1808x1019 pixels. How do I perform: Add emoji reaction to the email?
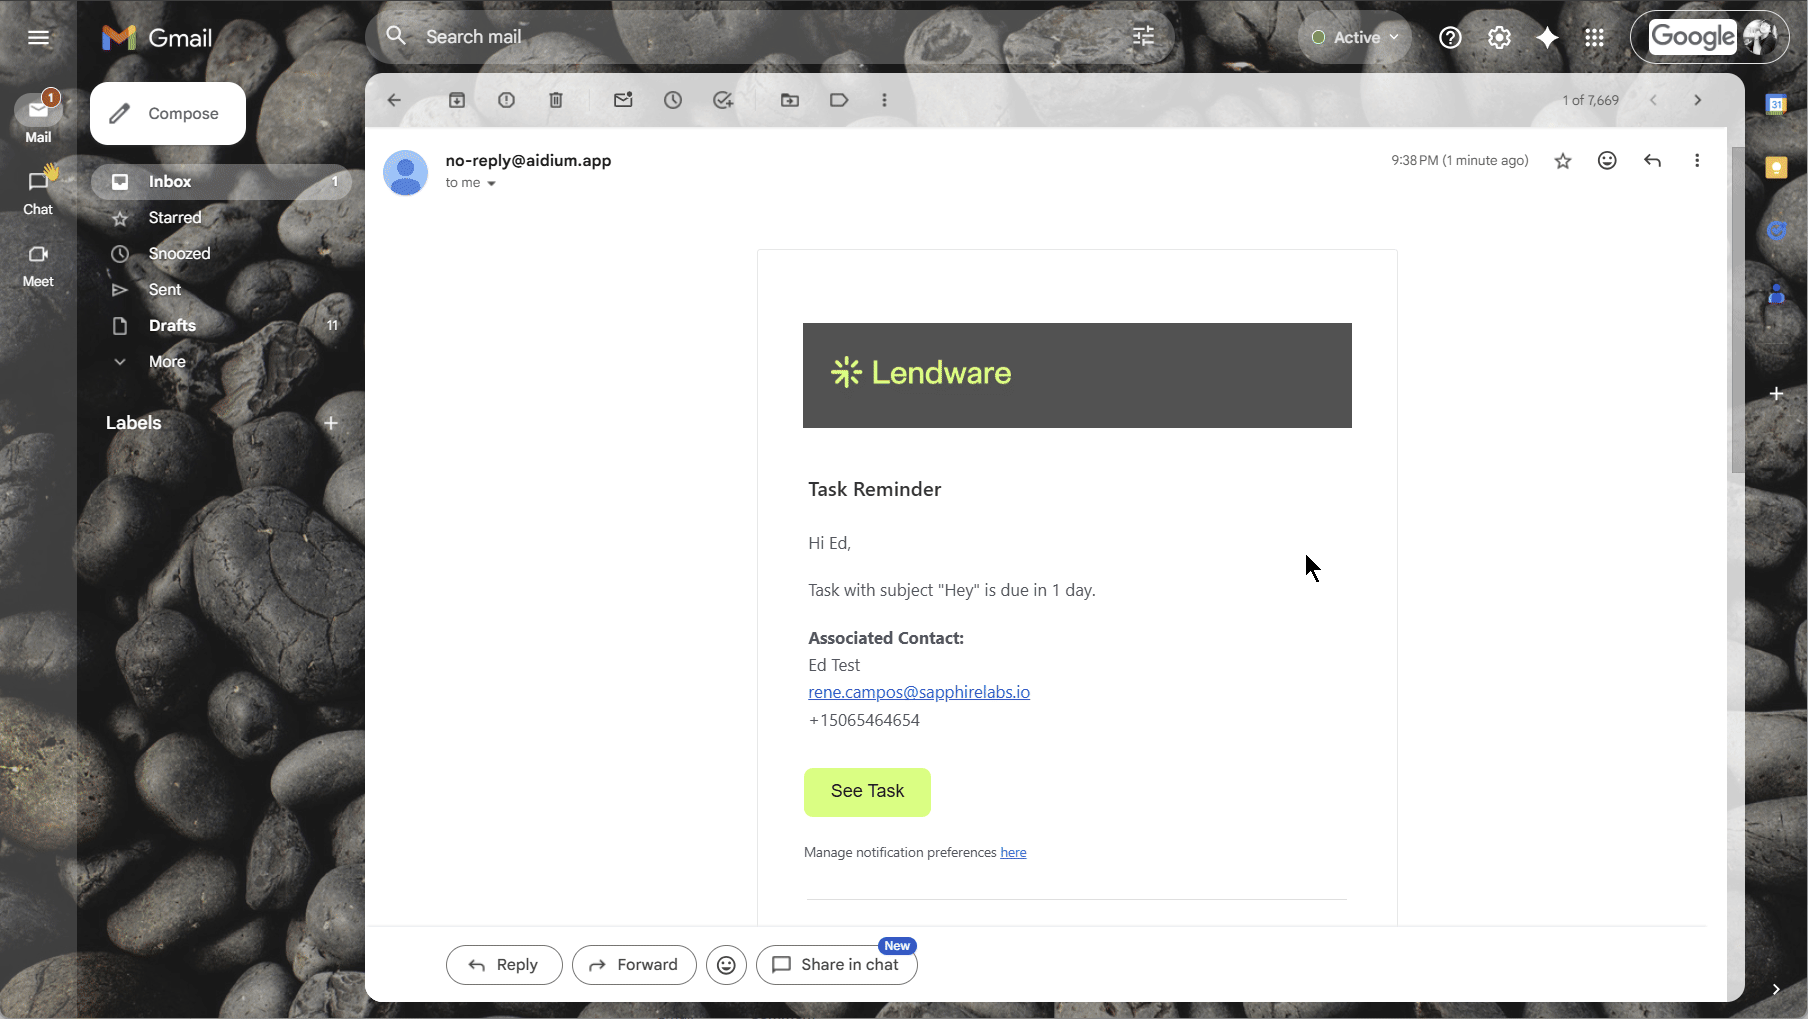pyautogui.click(x=1606, y=160)
